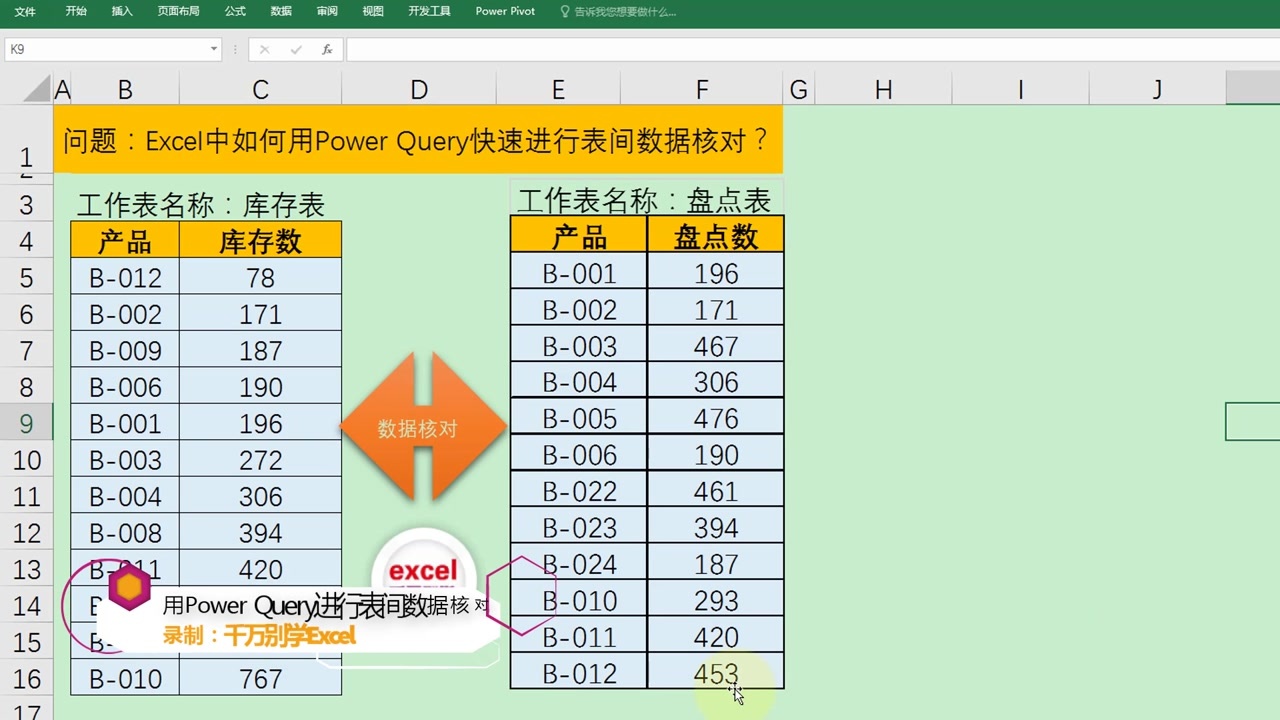
Task: Select row 16 header
Action: tap(26, 679)
